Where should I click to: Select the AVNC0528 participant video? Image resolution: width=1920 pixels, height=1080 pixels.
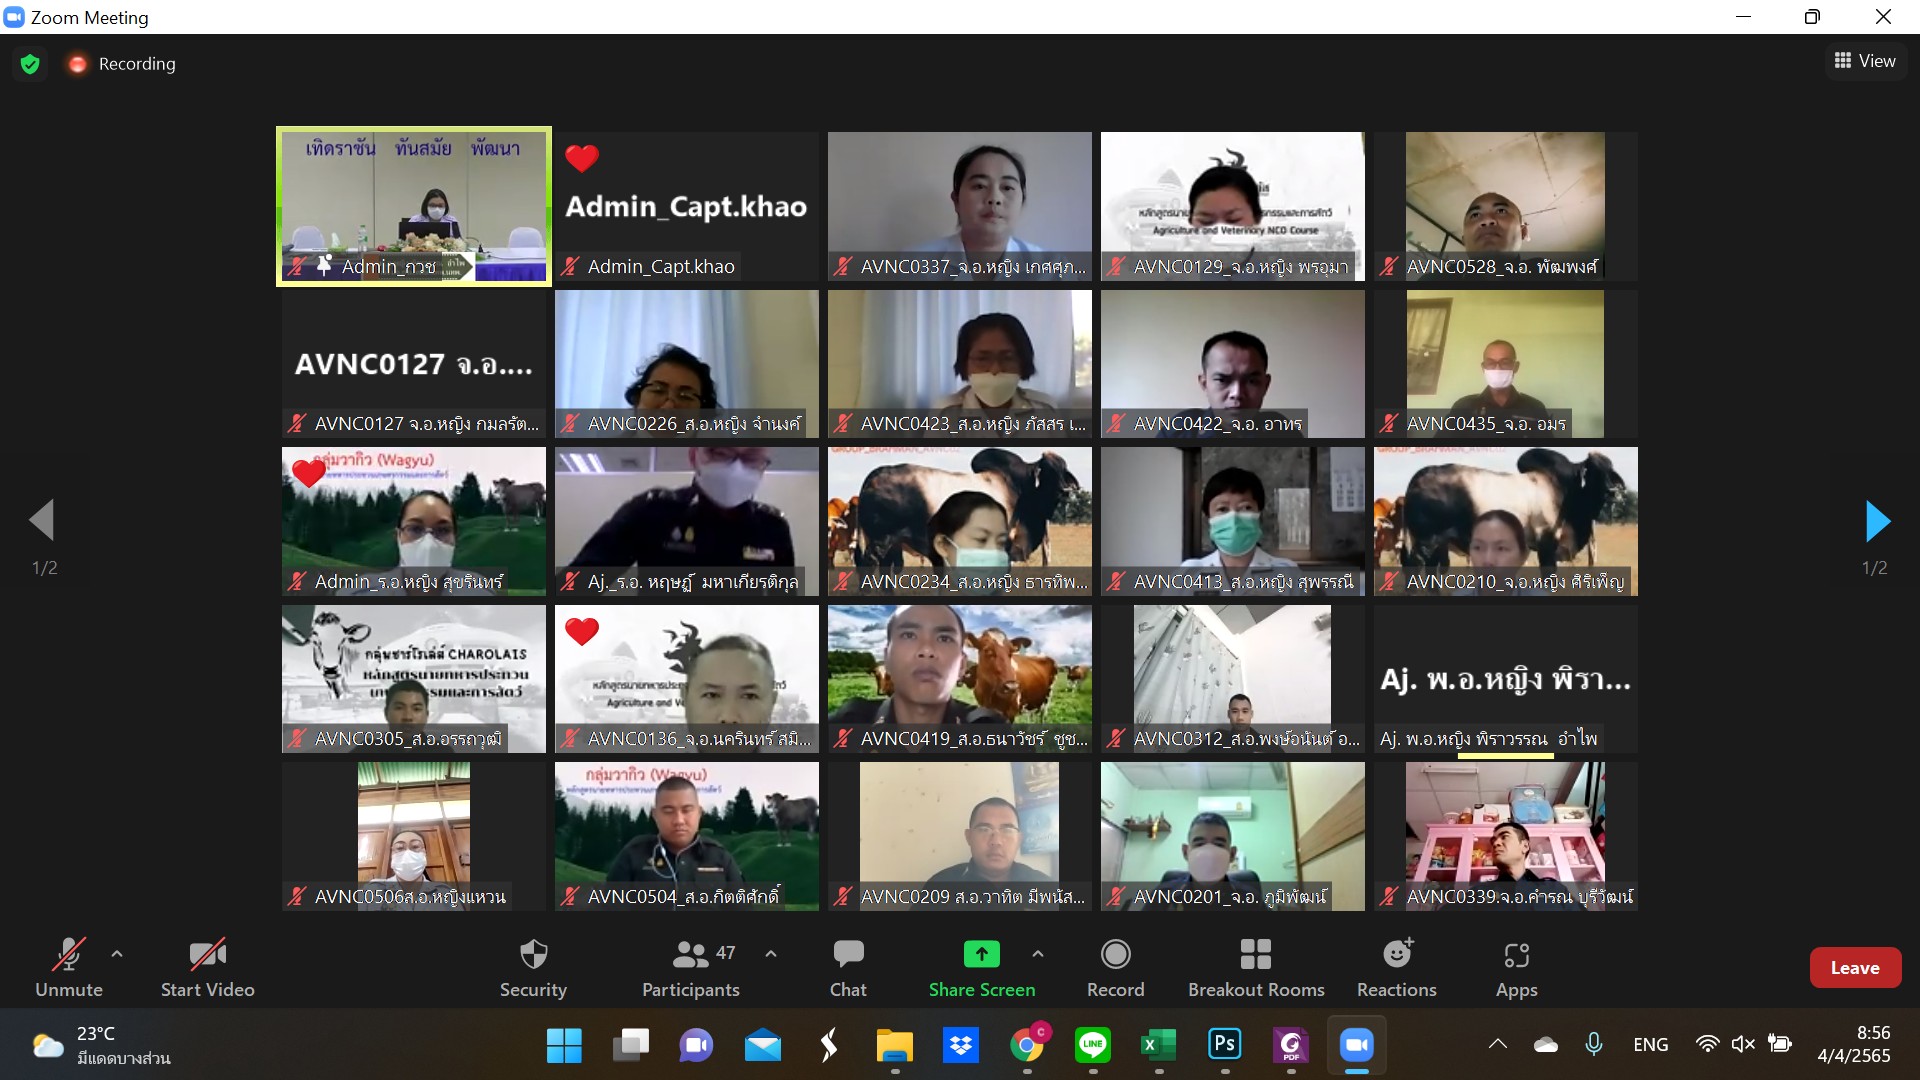pos(1506,207)
